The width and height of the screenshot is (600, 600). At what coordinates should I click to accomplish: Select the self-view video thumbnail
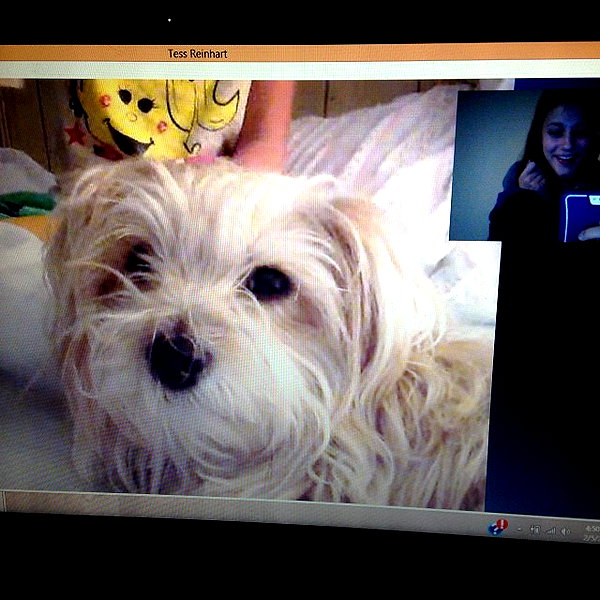525,165
